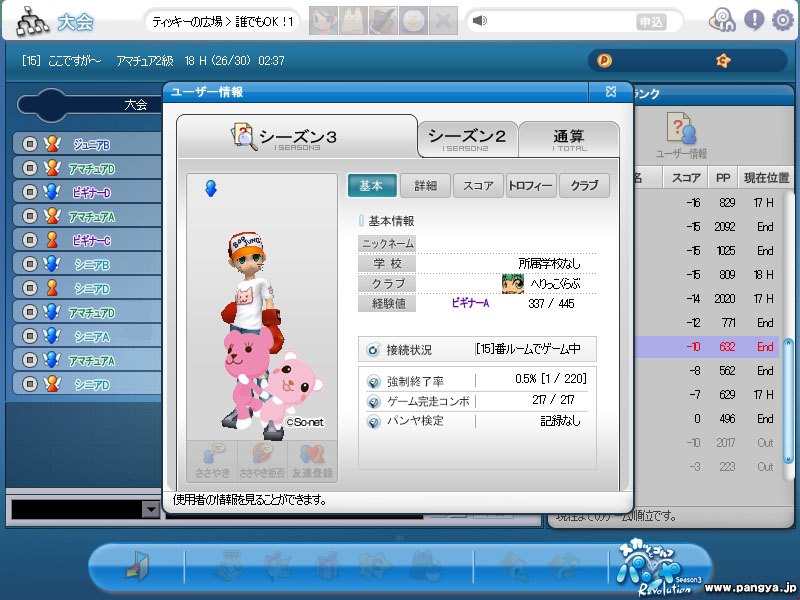Click the spiral snail icon at top right
Image resolution: width=800 pixels, height=600 pixels.
click(722, 20)
